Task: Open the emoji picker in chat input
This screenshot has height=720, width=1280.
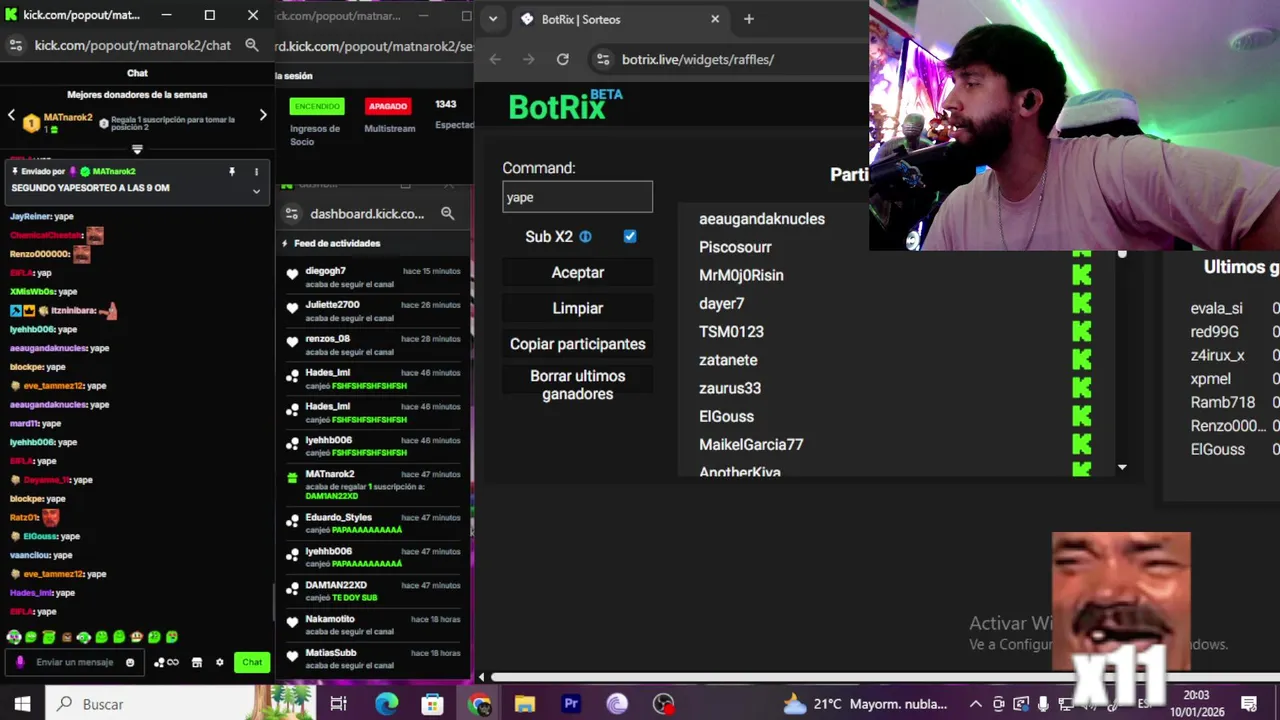Action: point(130,662)
